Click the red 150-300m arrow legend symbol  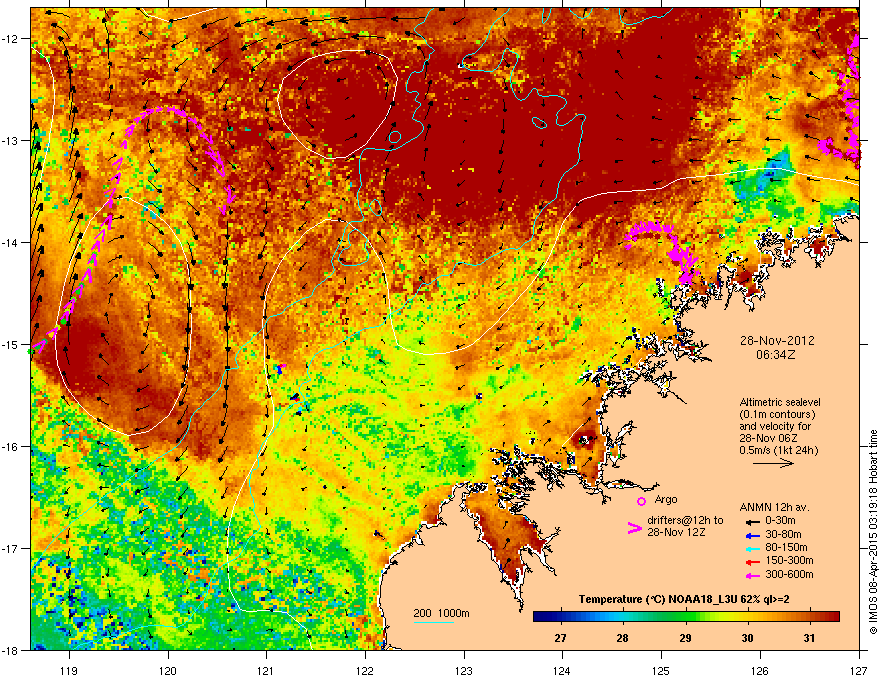click(x=753, y=562)
